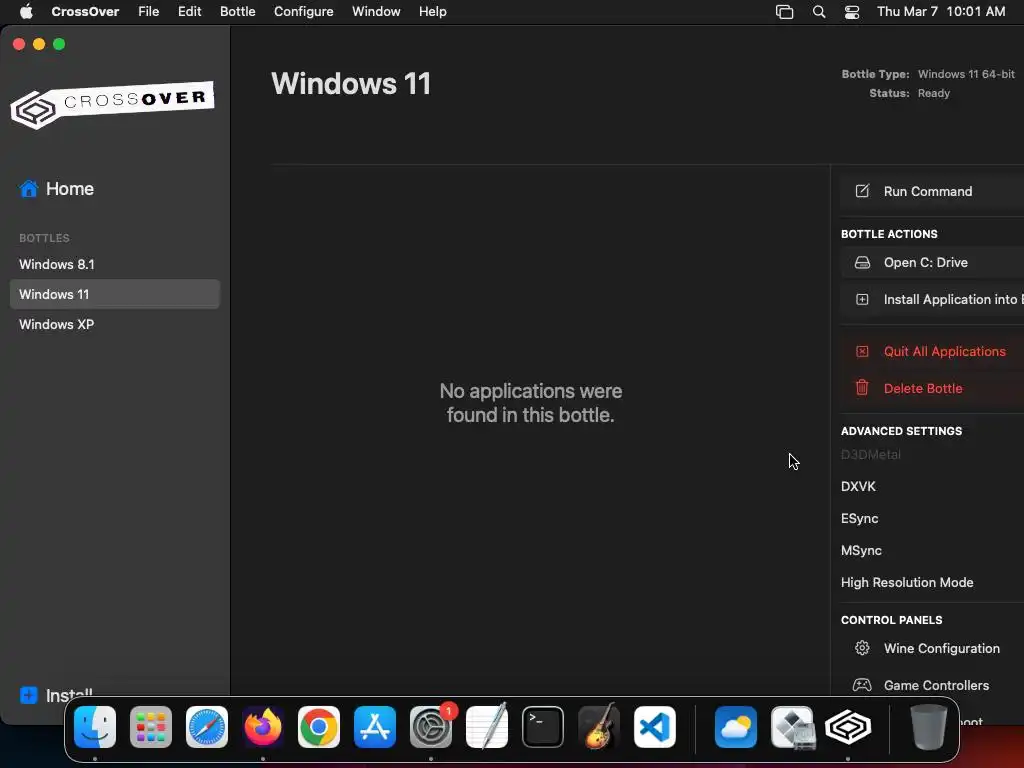Screen dimensions: 1024x768
Task: Open the Configure menu
Action: tap(304, 11)
